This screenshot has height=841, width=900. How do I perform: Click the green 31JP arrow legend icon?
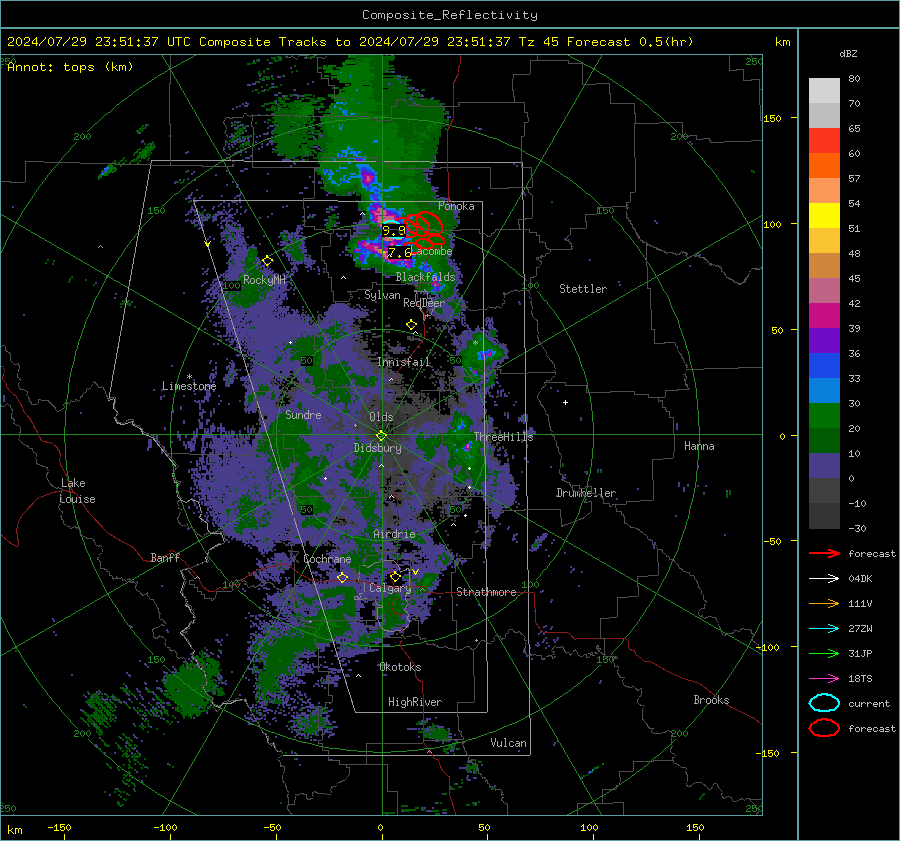click(824, 653)
